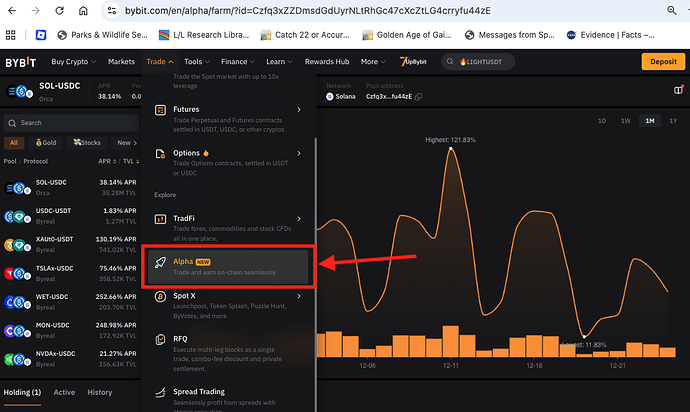
Task: Switch to the Active tab
Action: click(x=64, y=392)
